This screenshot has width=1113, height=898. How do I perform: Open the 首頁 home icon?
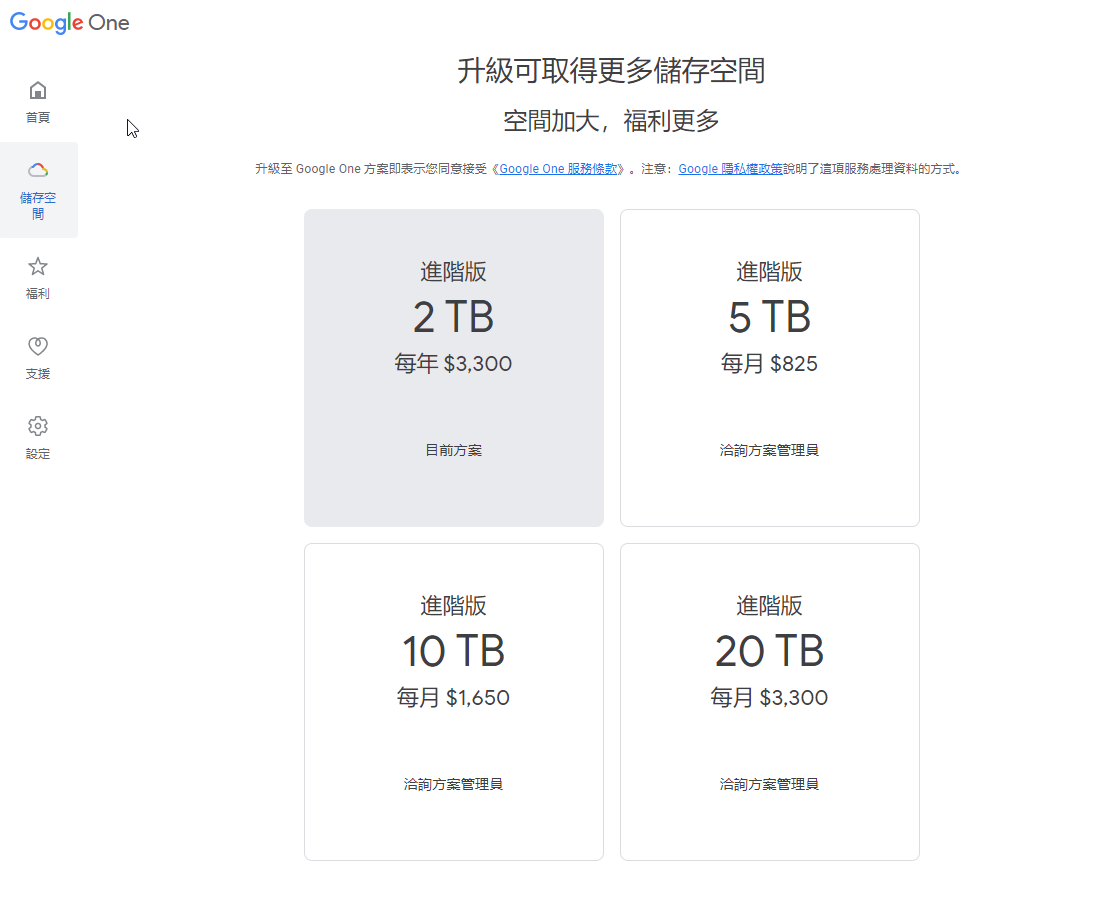[x=38, y=91]
